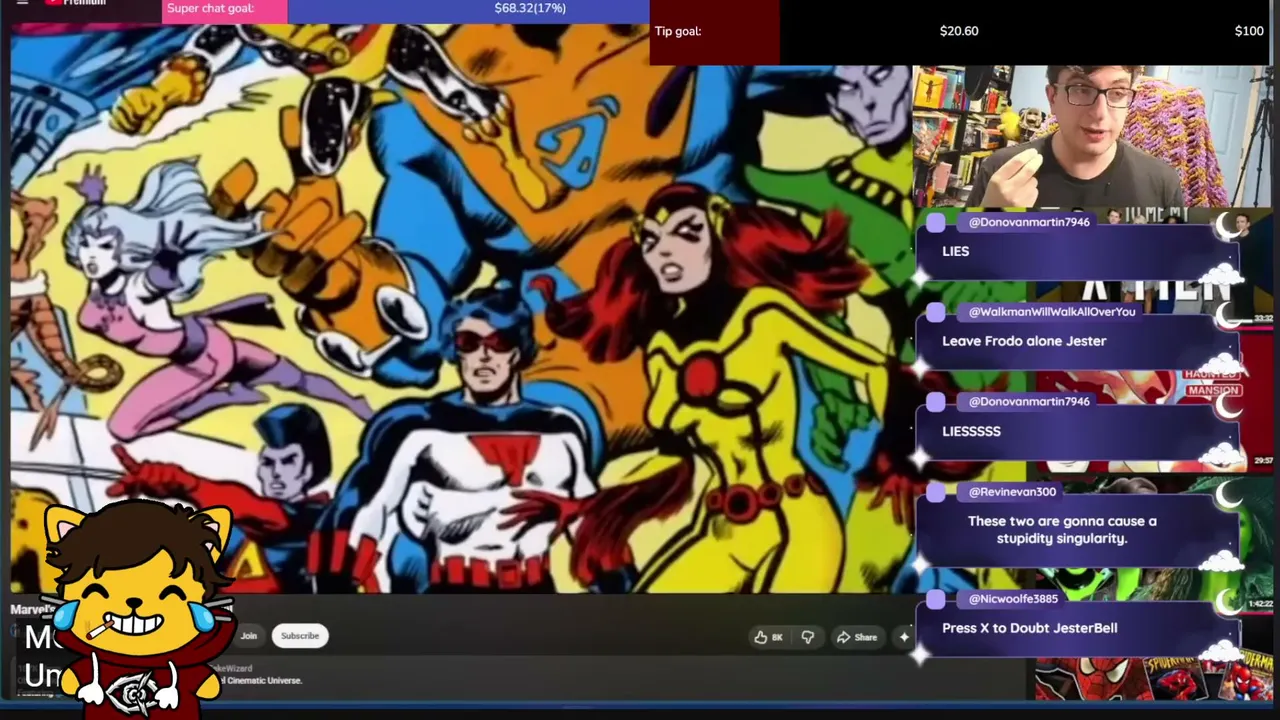
Task: Click the @Nicwoolfe3885 username
Action: pos(1013,599)
